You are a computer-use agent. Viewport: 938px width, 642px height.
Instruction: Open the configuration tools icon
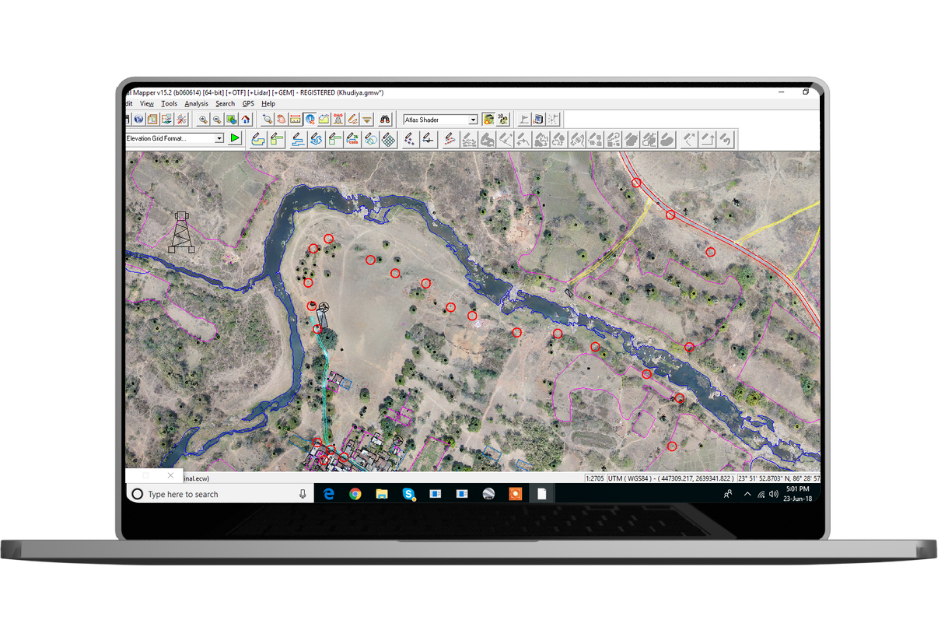tap(181, 120)
